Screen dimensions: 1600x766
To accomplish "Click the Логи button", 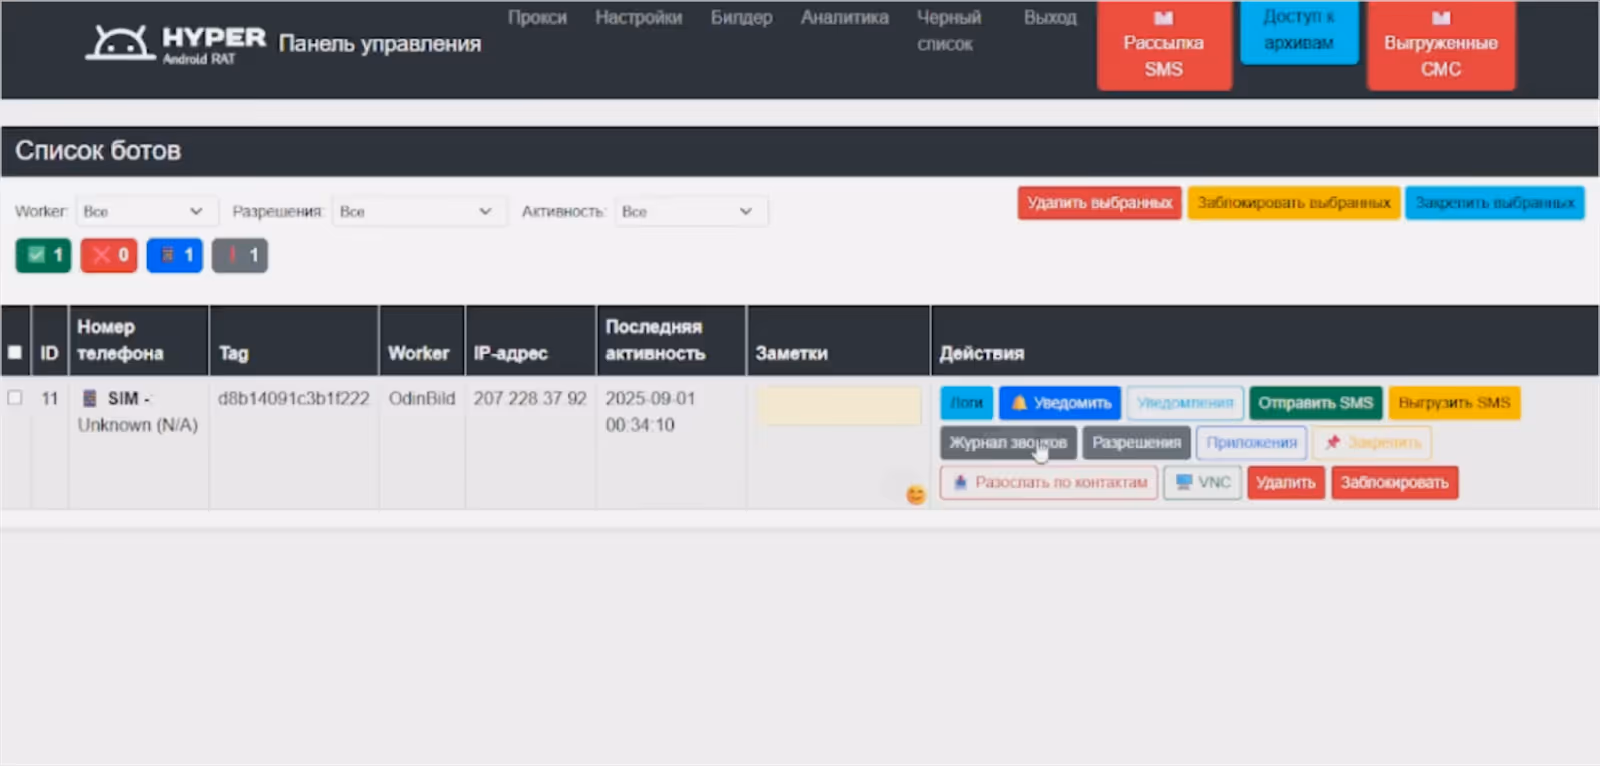I will tap(966, 403).
